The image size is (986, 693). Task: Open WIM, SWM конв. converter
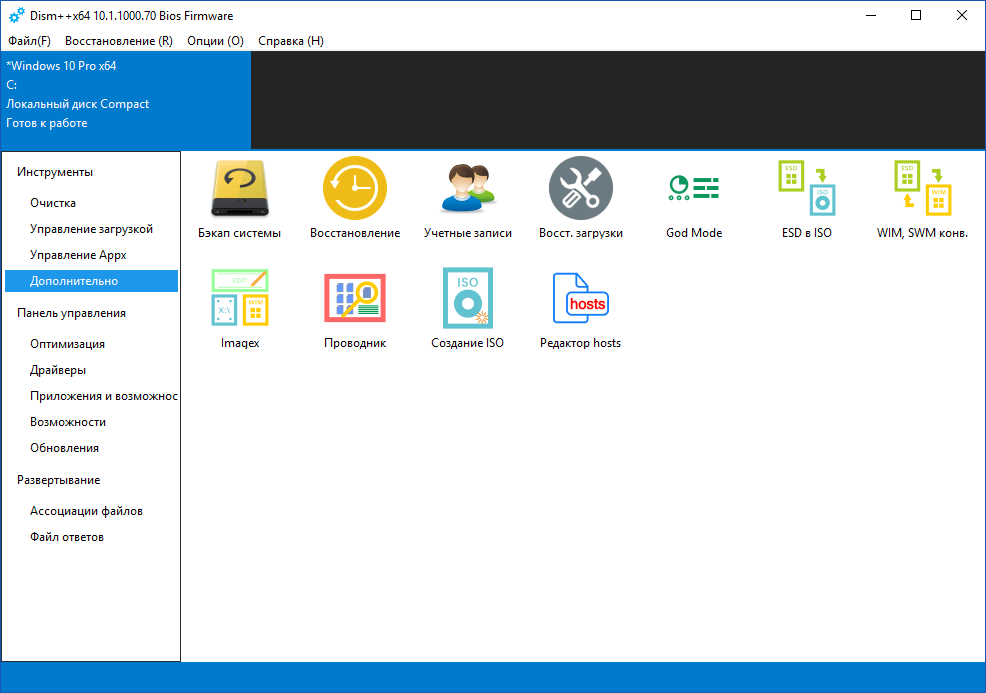point(922,199)
